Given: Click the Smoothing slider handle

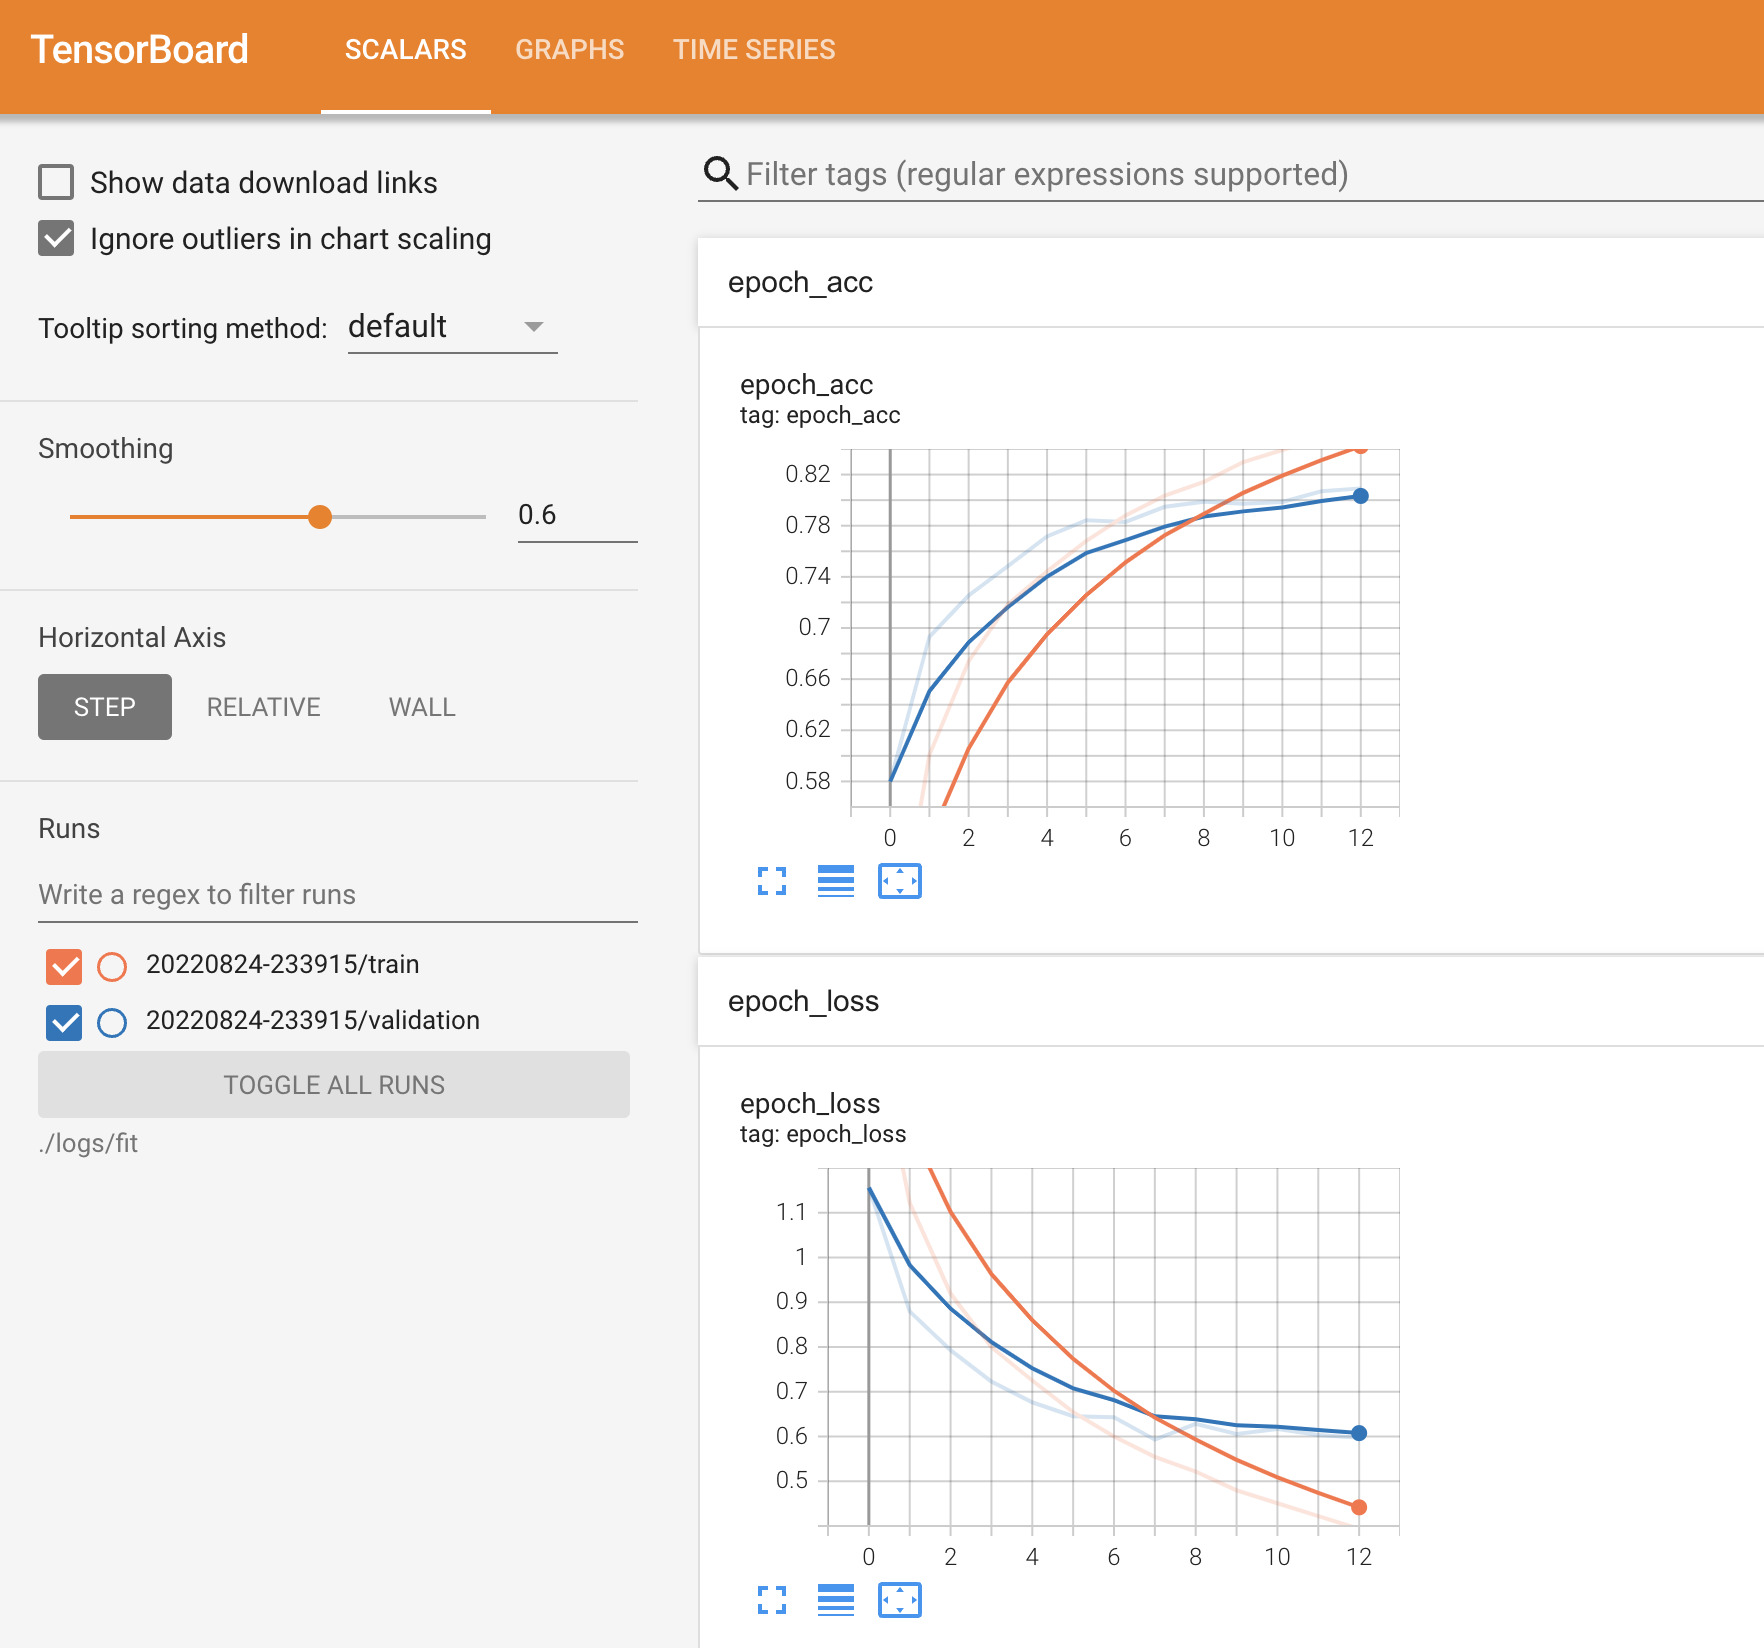Looking at the screenshot, I should point(320,517).
